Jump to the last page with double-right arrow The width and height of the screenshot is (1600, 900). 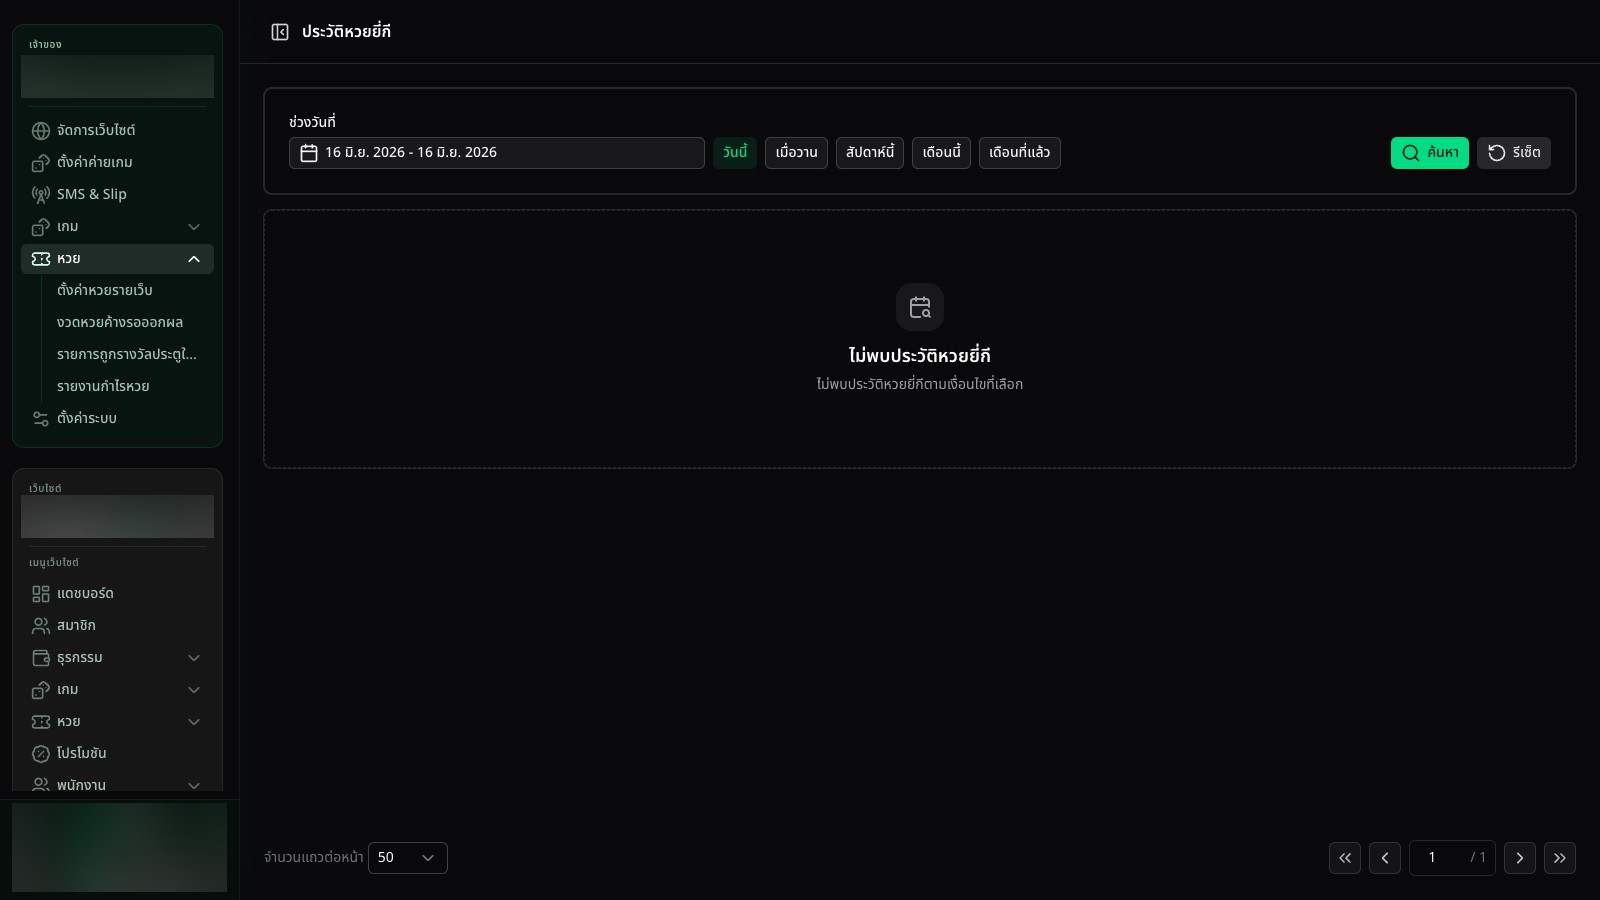click(1560, 858)
